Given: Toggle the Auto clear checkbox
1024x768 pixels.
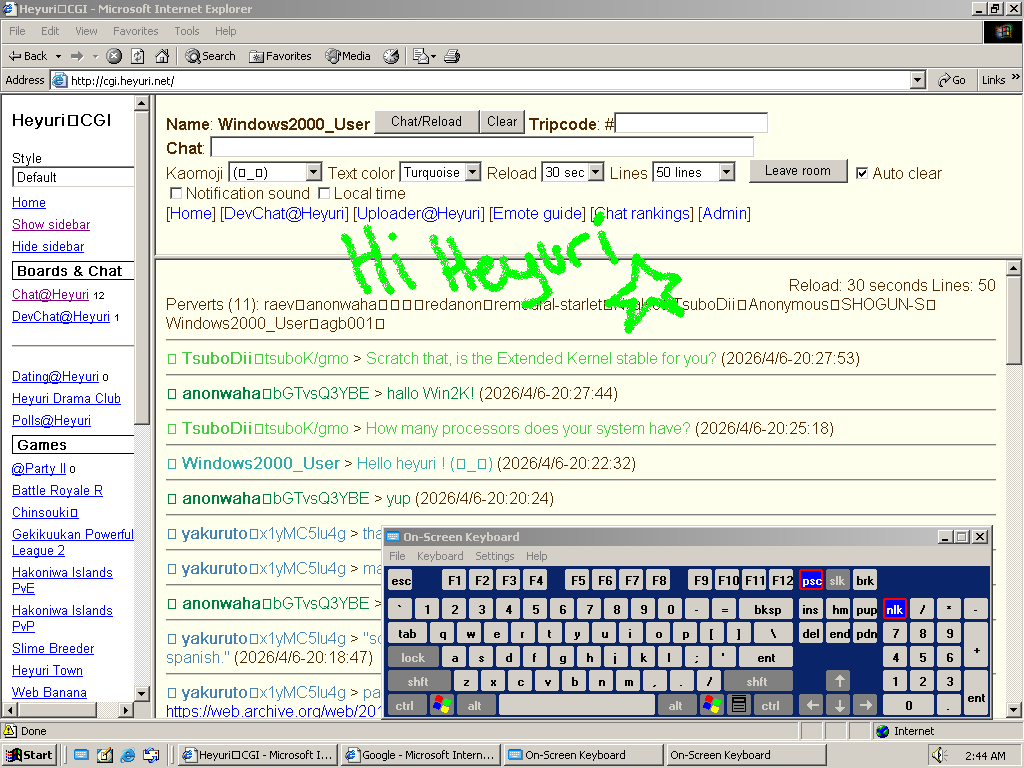Looking at the screenshot, I should pyautogui.click(x=862, y=173).
